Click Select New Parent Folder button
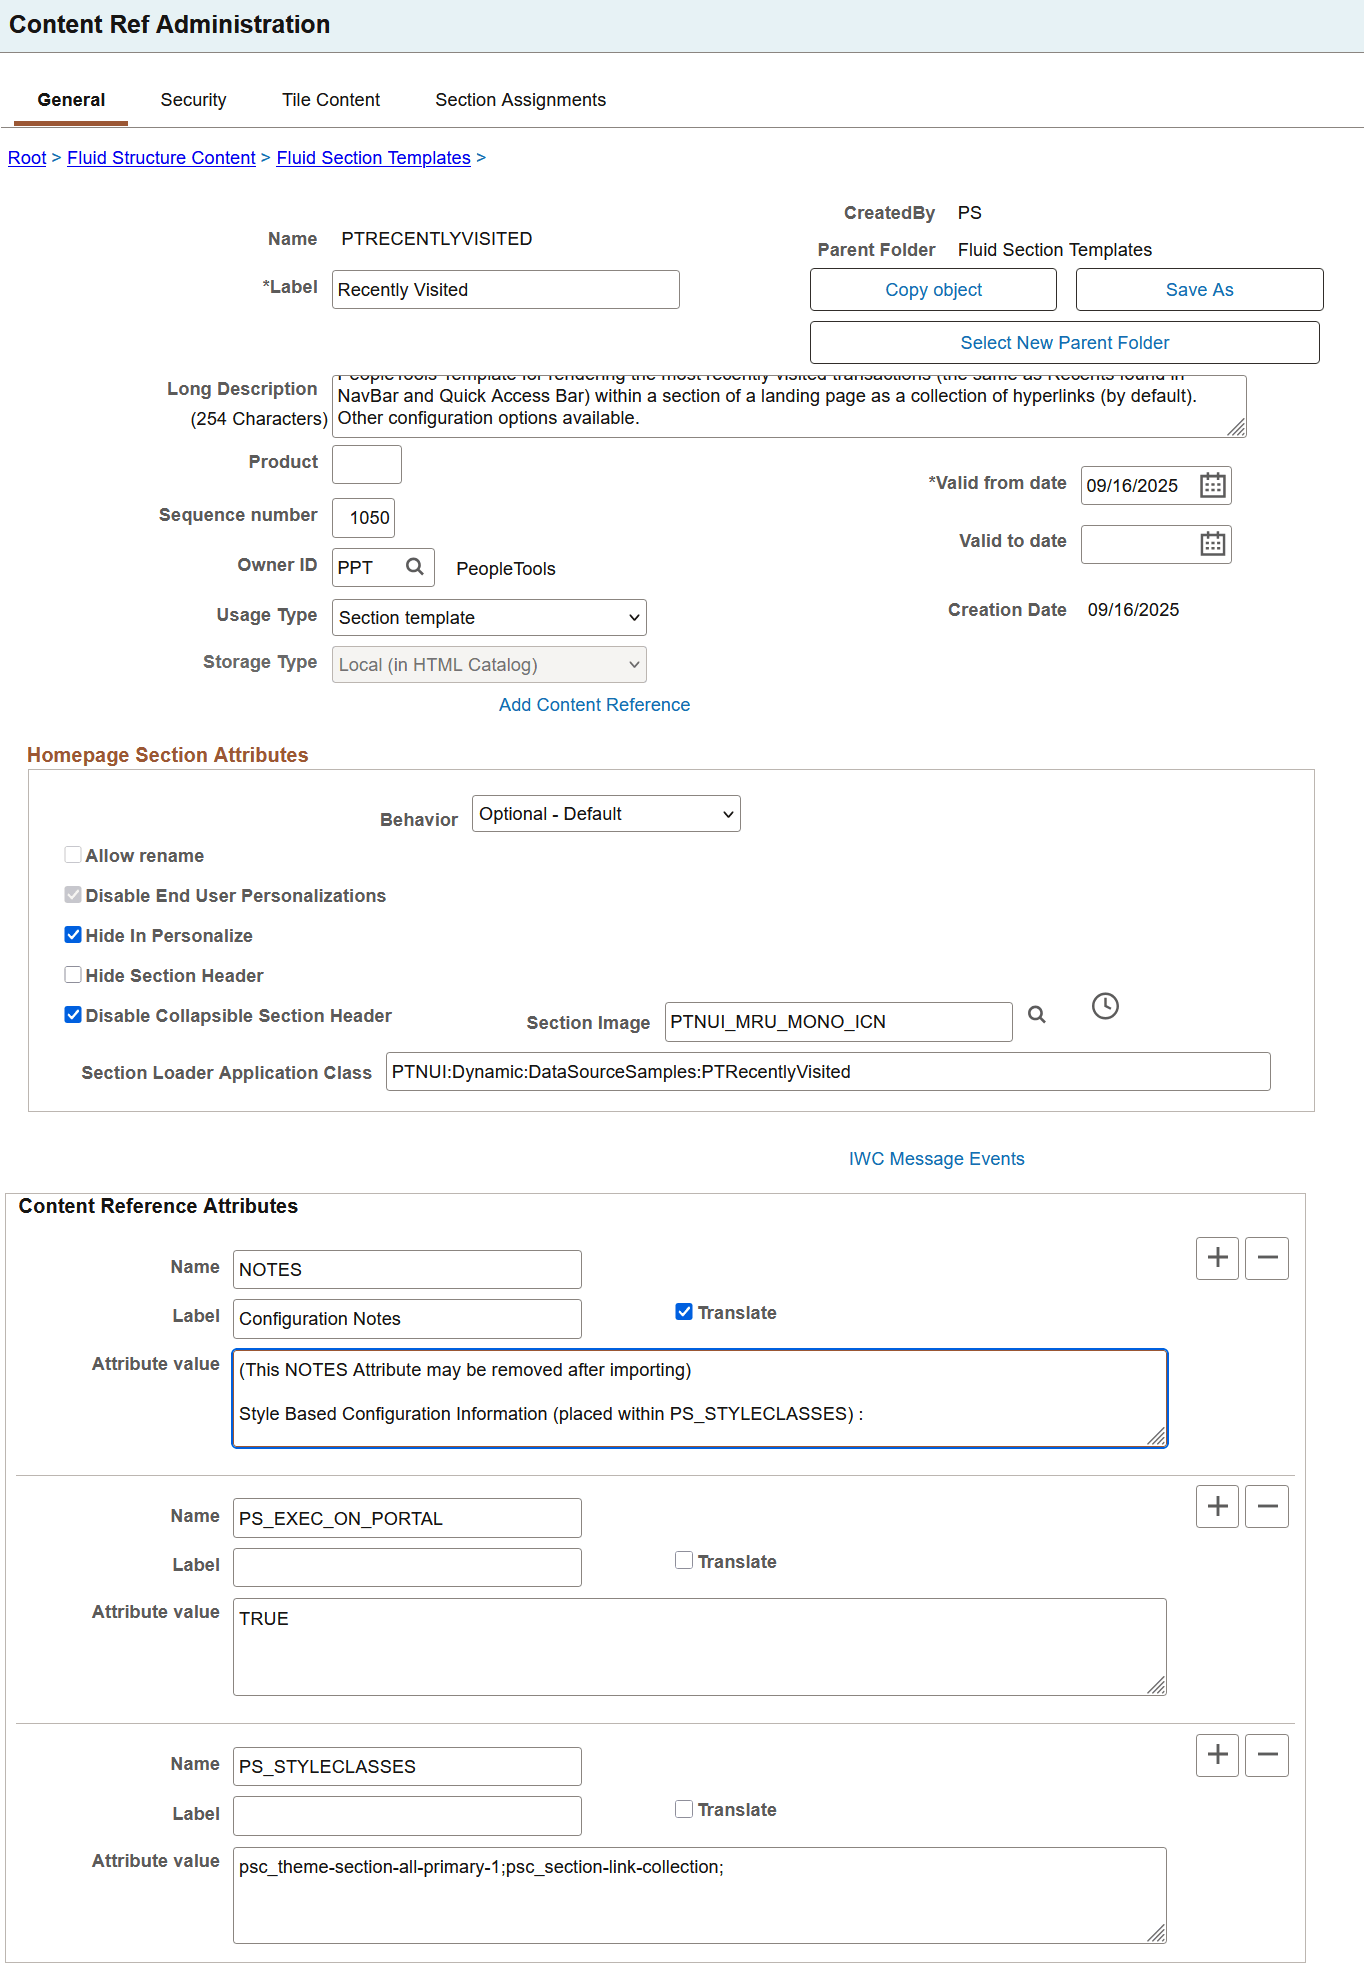Viewport: 1364px width, 1975px height. pos(1064,343)
